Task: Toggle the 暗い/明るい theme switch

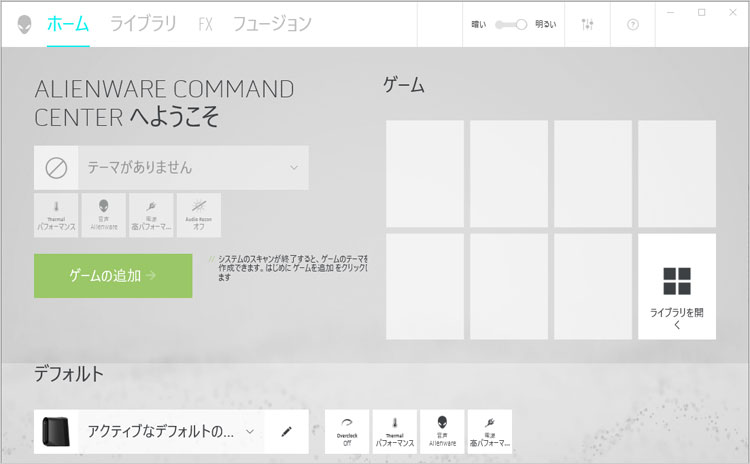Action: [x=511, y=24]
